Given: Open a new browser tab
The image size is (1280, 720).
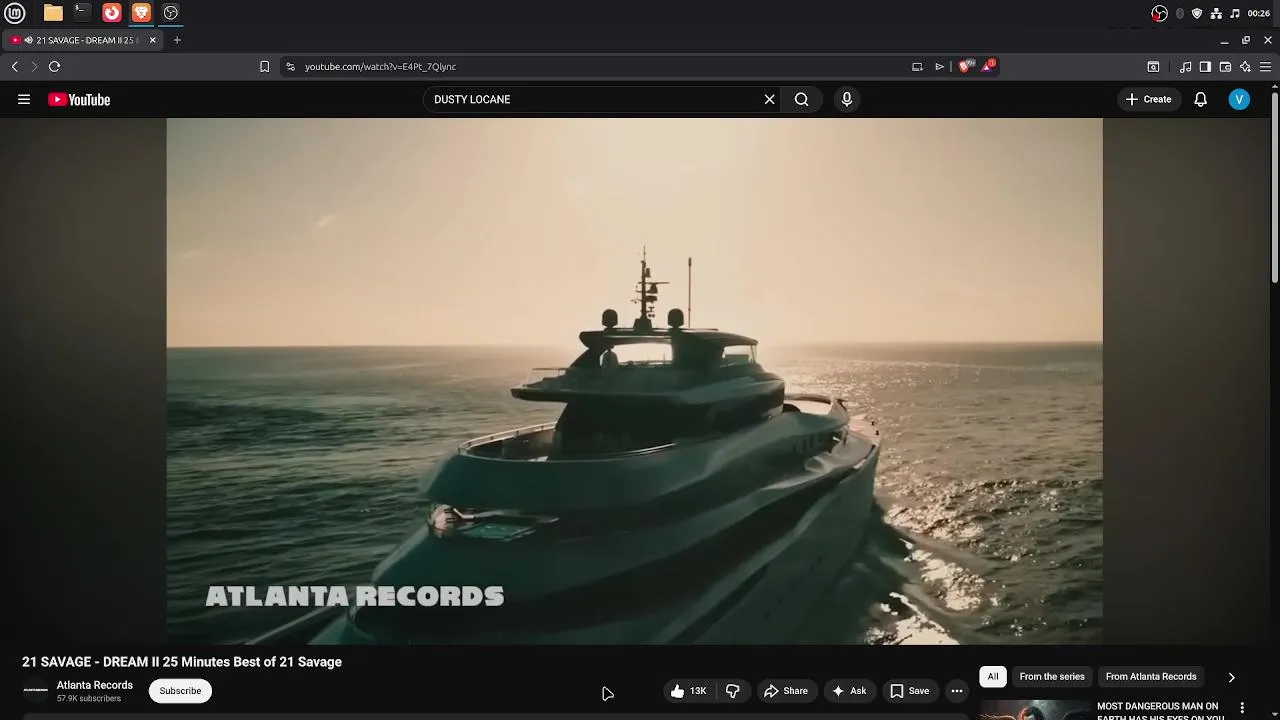Looking at the screenshot, I should pyautogui.click(x=177, y=40).
